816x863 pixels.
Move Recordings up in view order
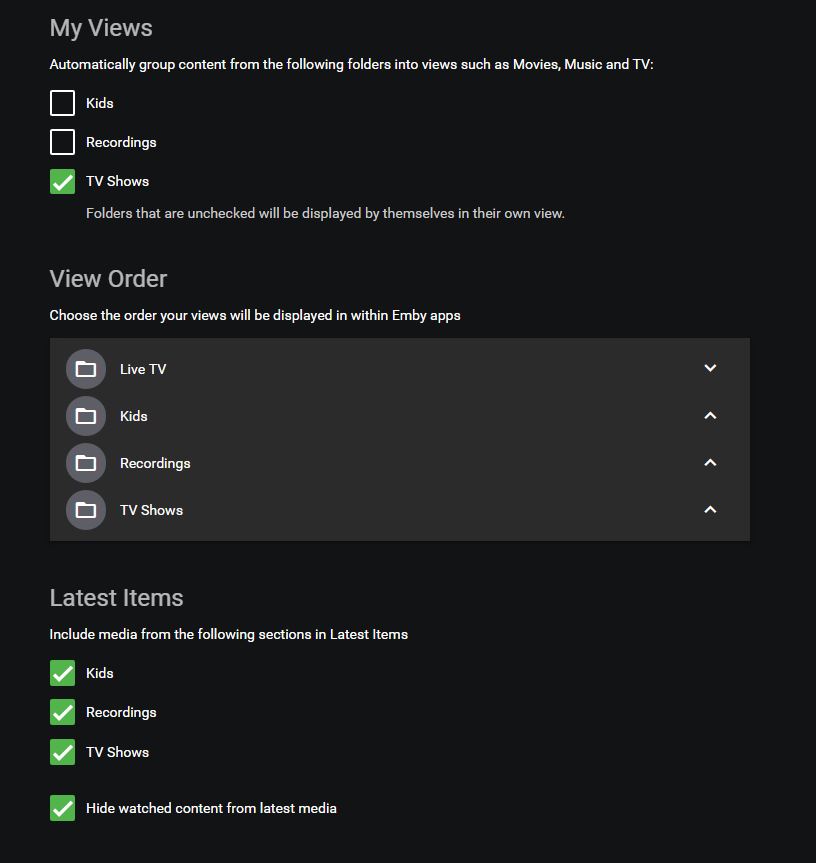pyautogui.click(x=710, y=462)
